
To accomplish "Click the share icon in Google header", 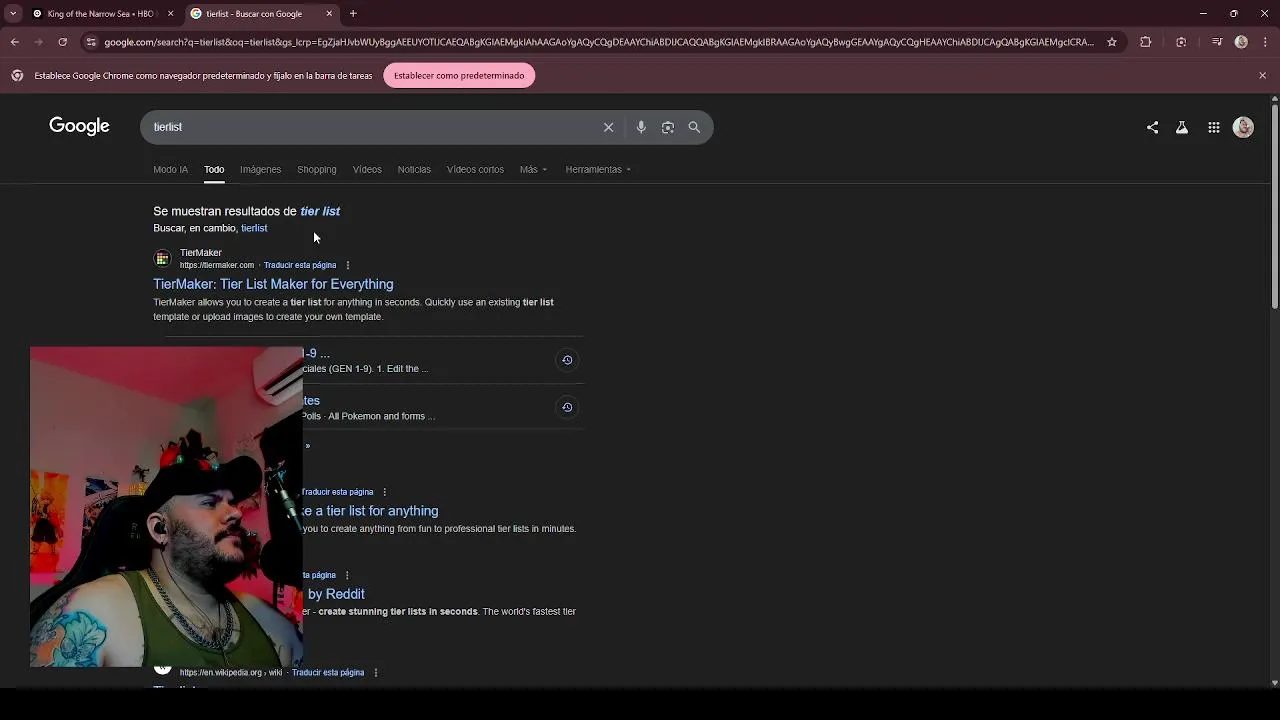I will click(x=1152, y=127).
